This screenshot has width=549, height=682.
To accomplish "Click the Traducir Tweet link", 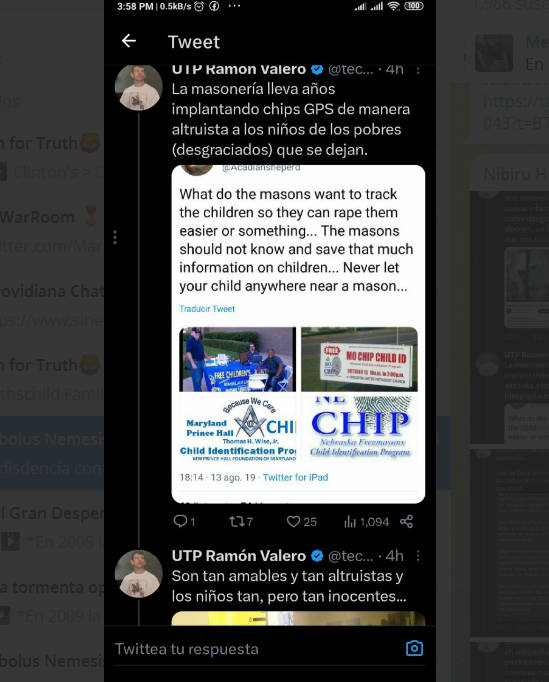I will 207,308.
